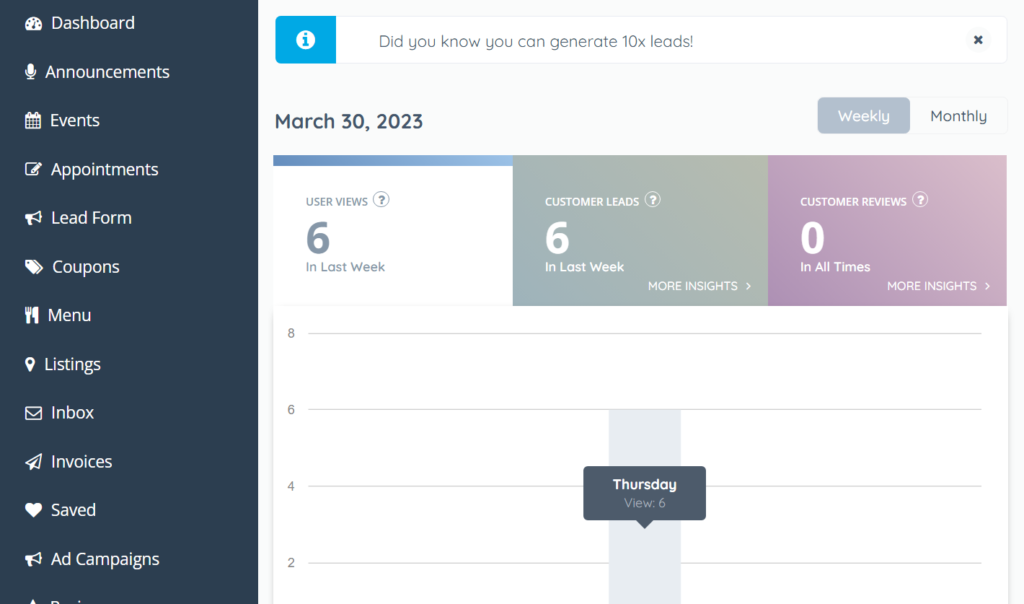
Task: Dismiss the 10x leads notification banner
Action: (x=978, y=40)
